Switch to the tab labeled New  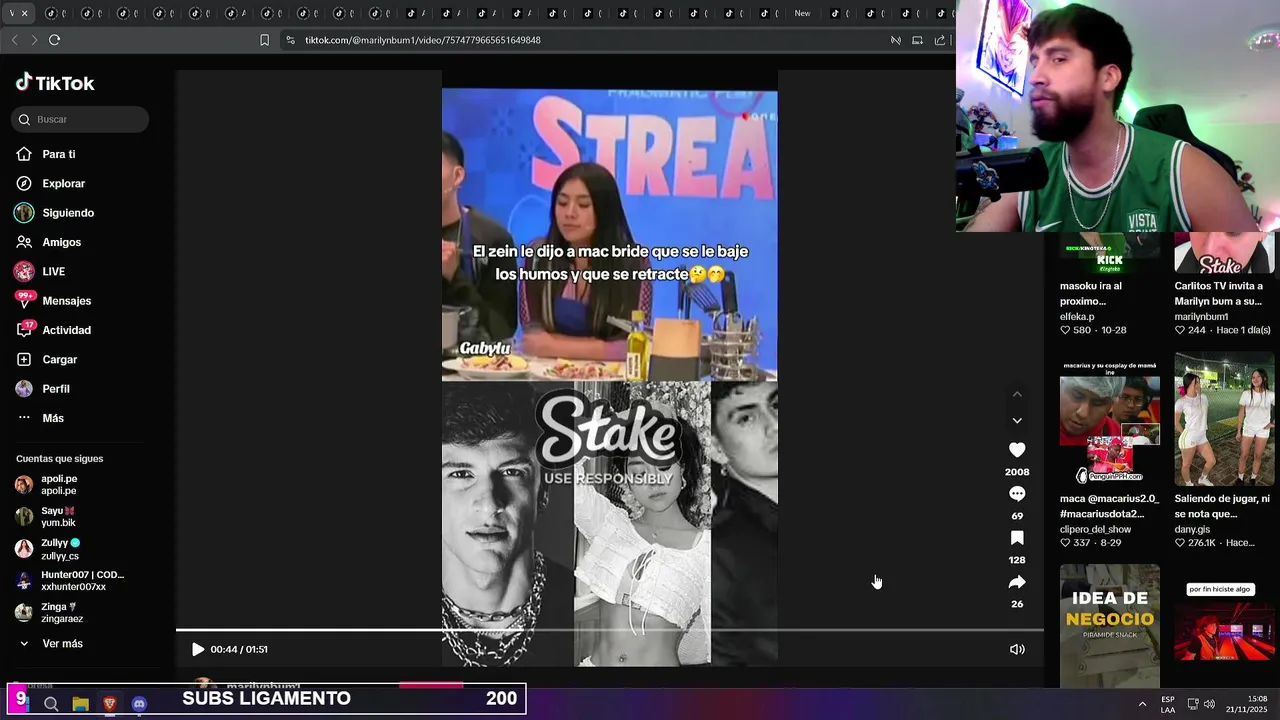pyautogui.click(x=802, y=13)
